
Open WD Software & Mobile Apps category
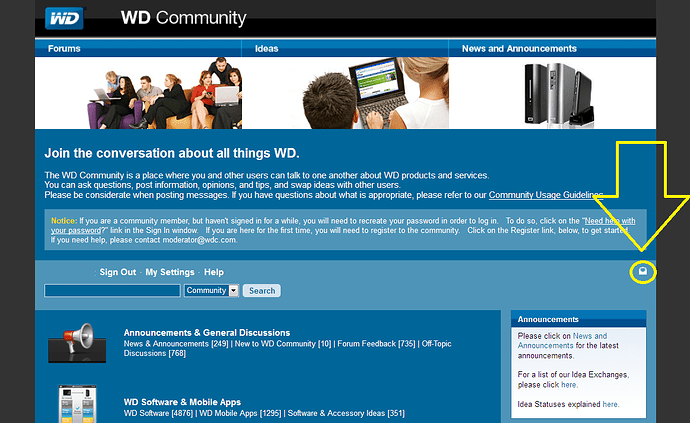[x=182, y=402]
